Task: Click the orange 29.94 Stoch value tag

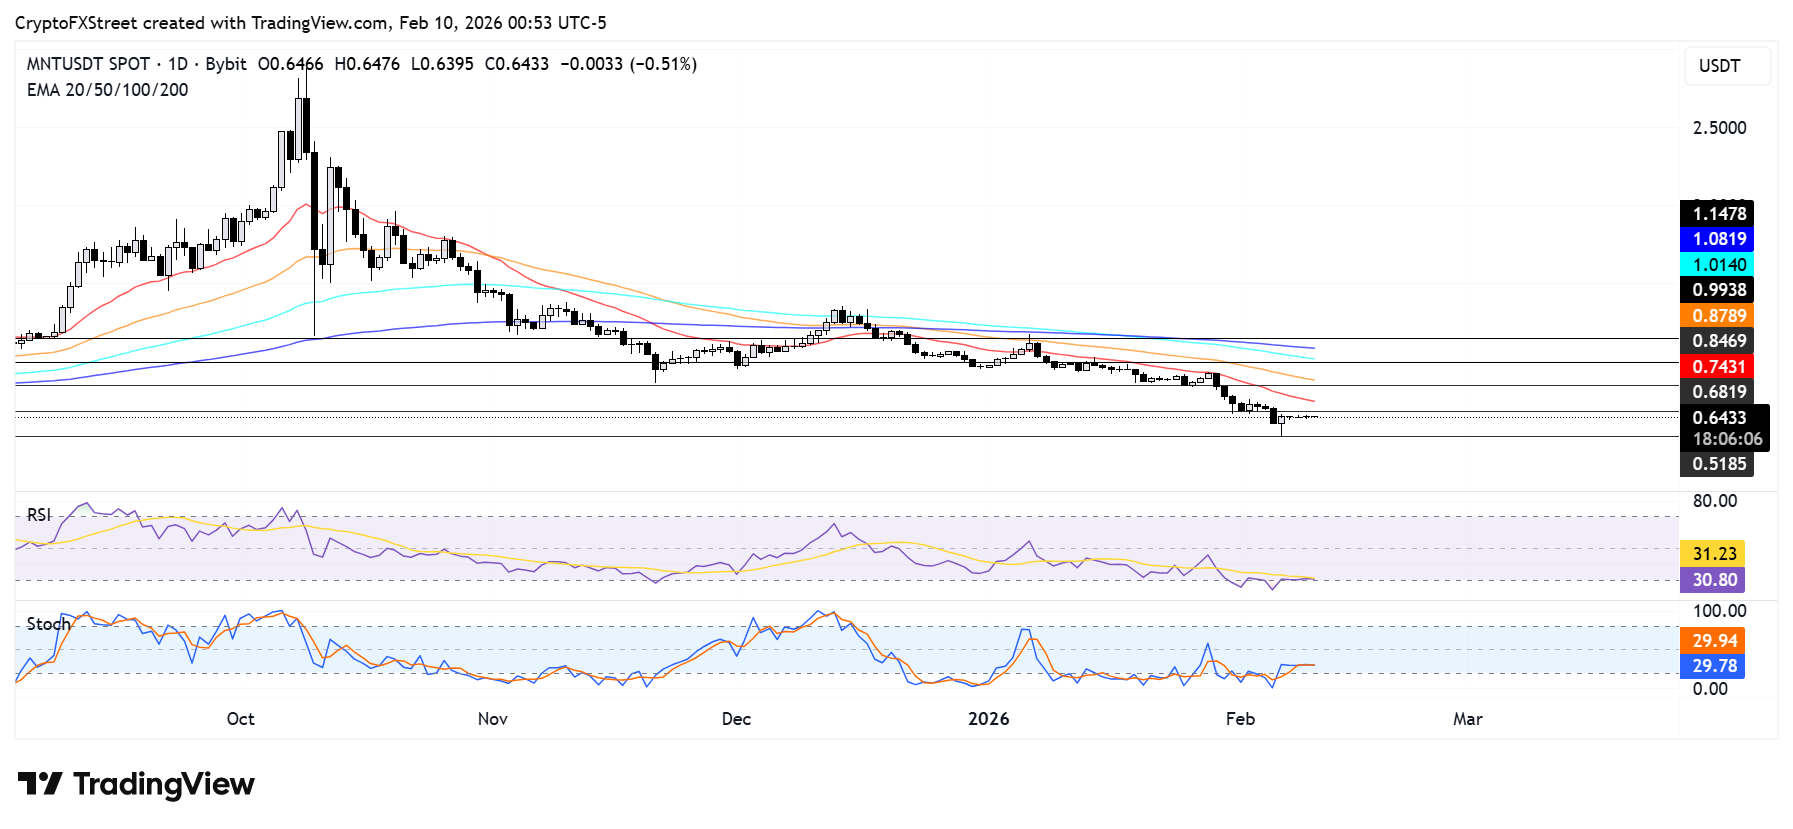Action: coord(1713,641)
